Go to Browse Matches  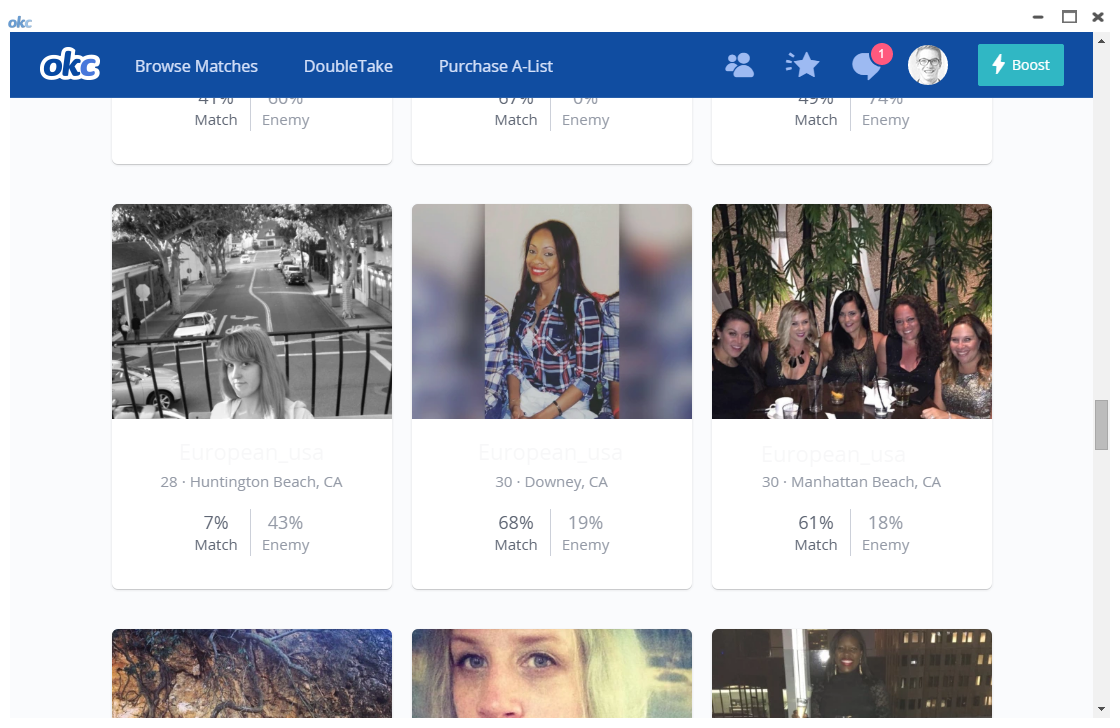pos(196,66)
